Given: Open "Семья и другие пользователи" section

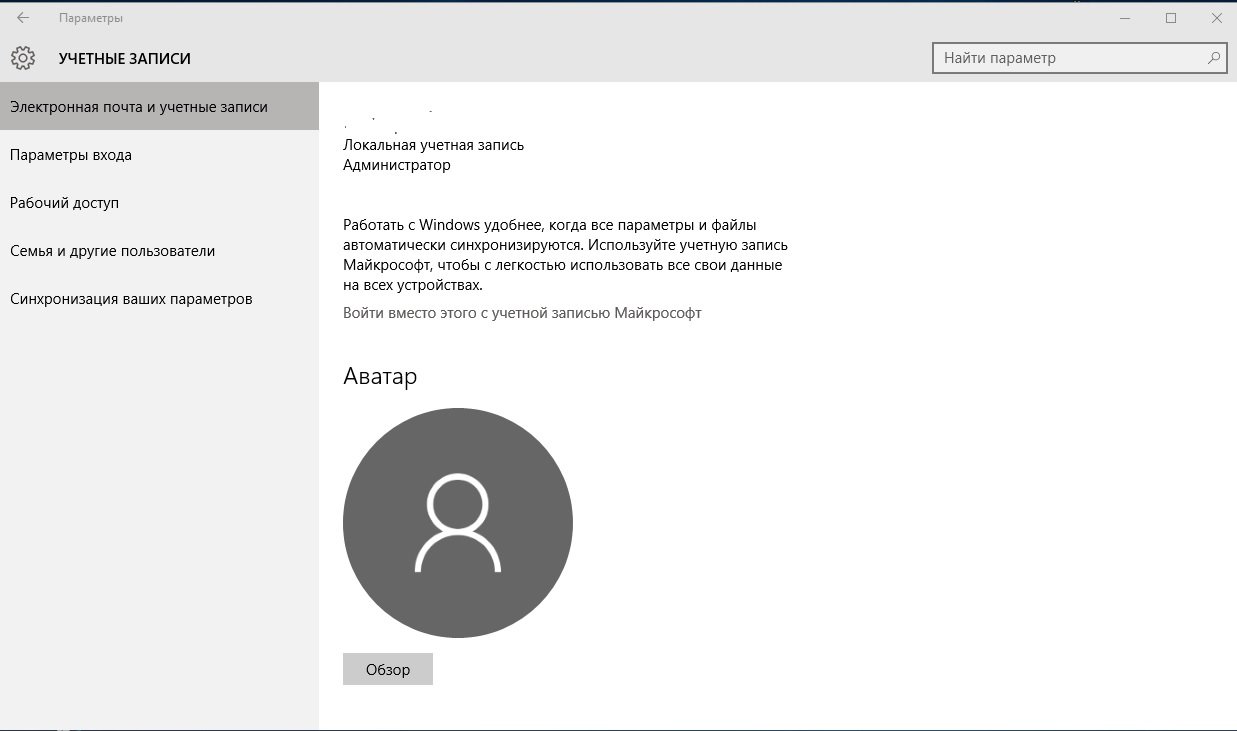Looking at the screenshot, I should [159, 251].
